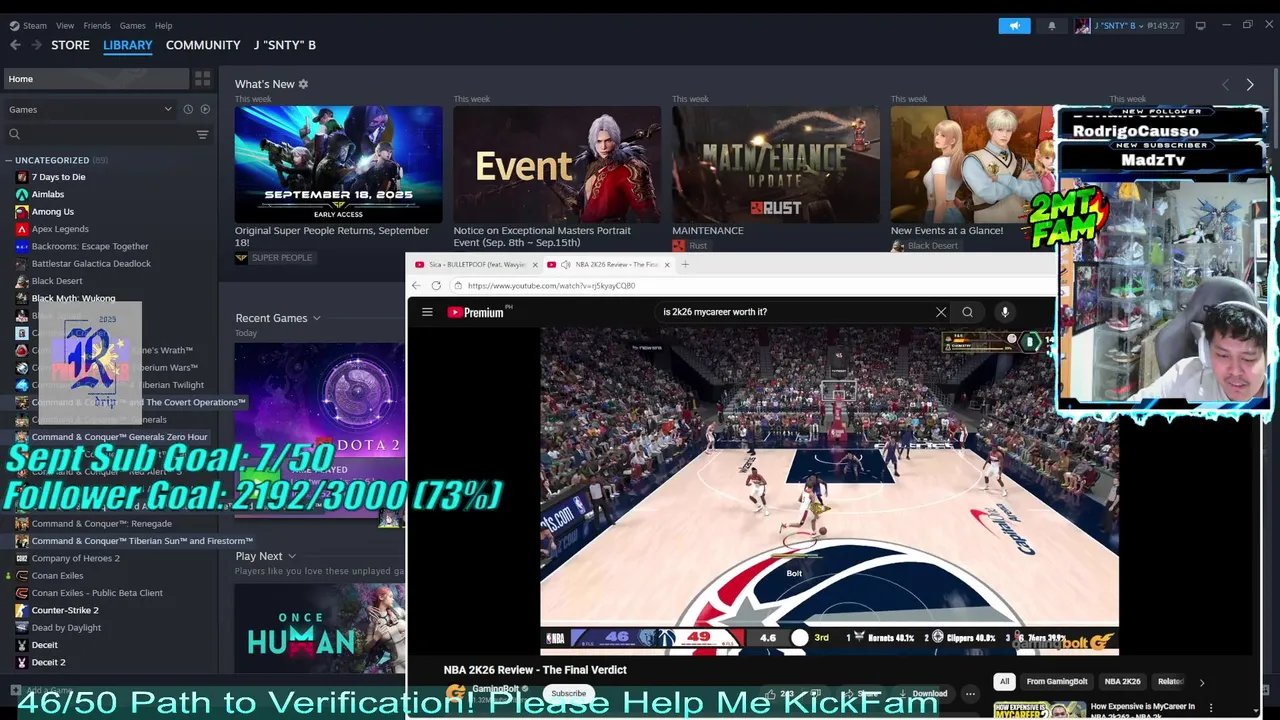Switch to Sica BULLETPOOF browser tab
This screenshot has height=720, width=1280.
[478, 265]
